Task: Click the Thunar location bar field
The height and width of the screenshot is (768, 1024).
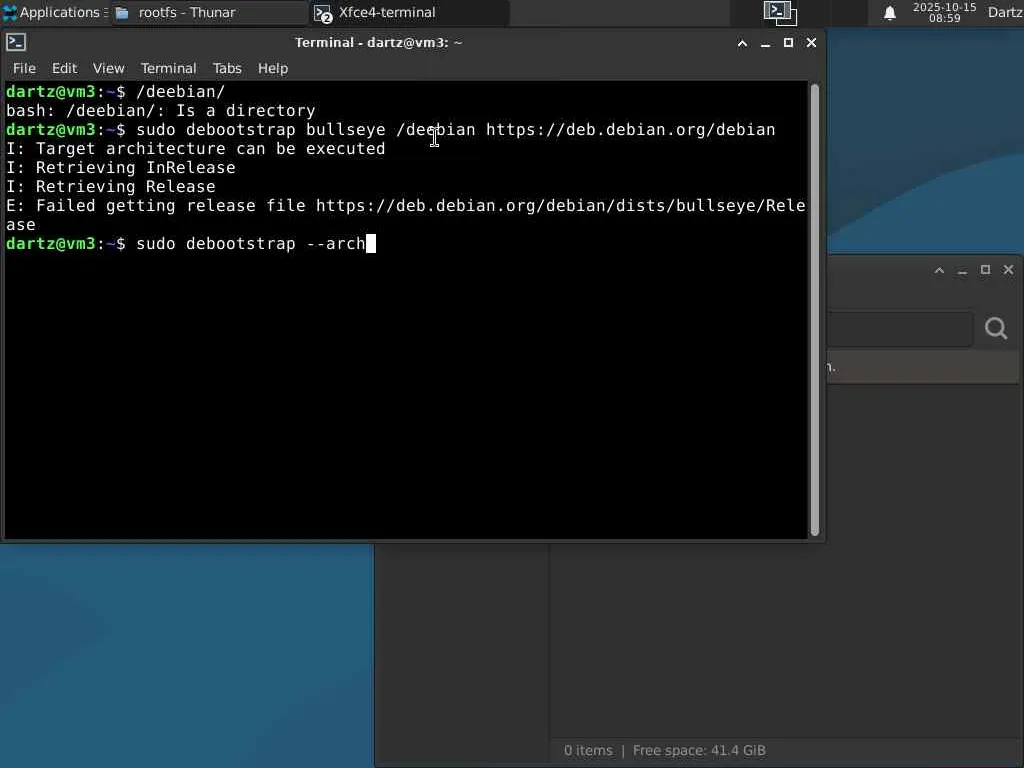Action: coord(900,328)
